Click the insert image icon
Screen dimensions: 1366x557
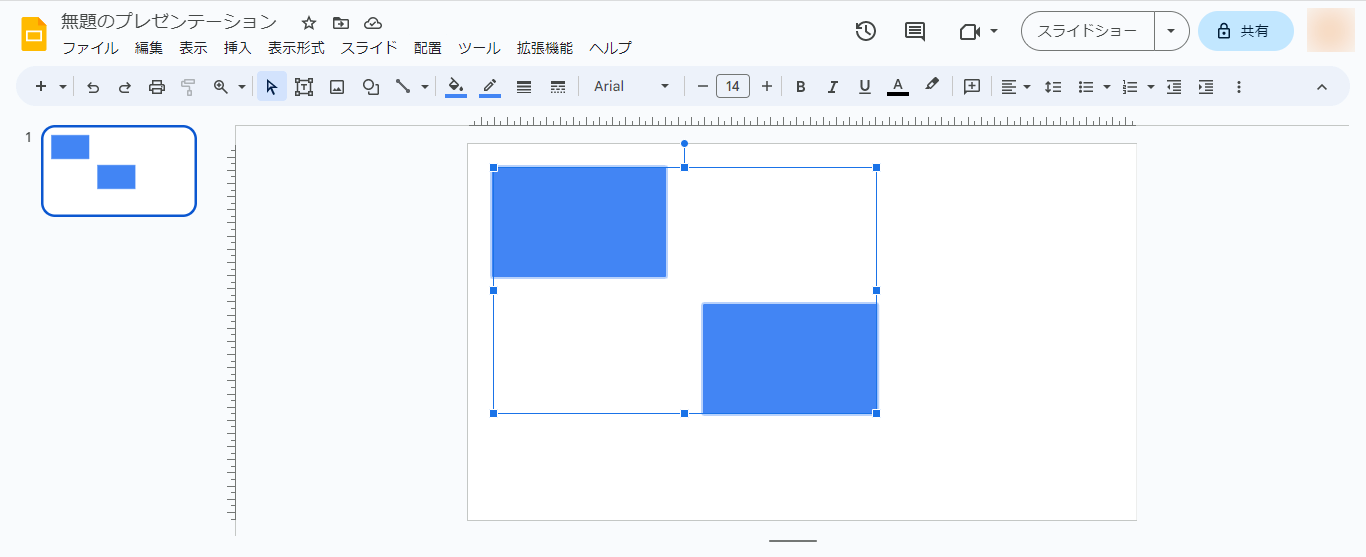tap(337, 87)
